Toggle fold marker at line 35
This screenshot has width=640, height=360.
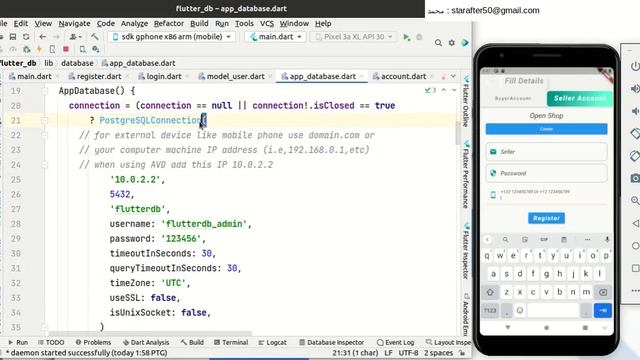click(44, 327)
